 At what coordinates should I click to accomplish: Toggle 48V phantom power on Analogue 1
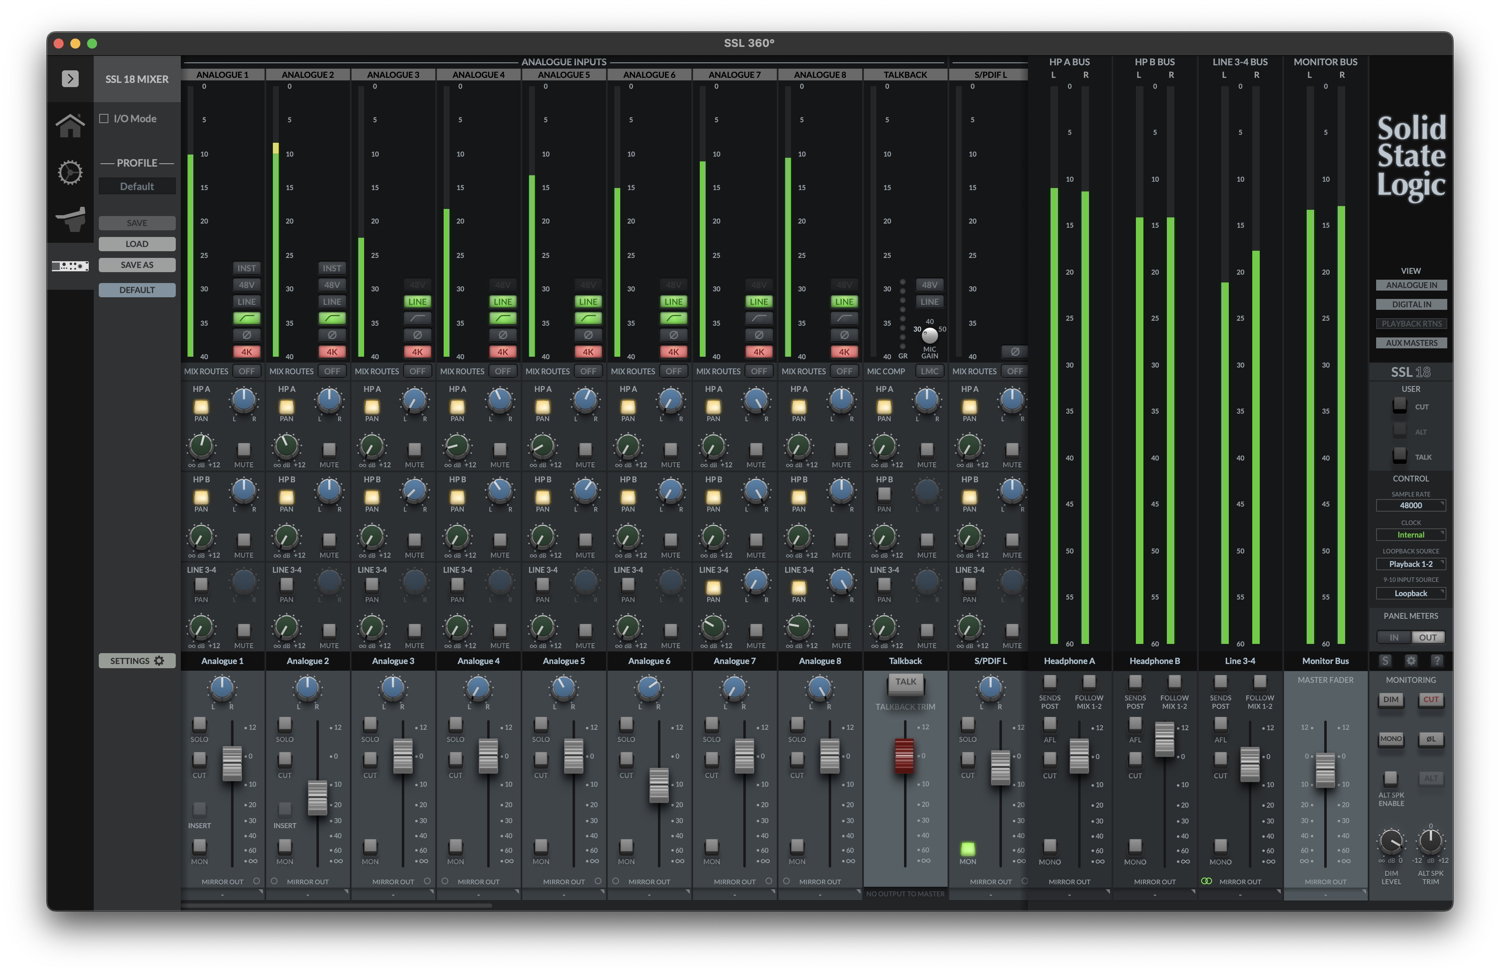(246, 285)
